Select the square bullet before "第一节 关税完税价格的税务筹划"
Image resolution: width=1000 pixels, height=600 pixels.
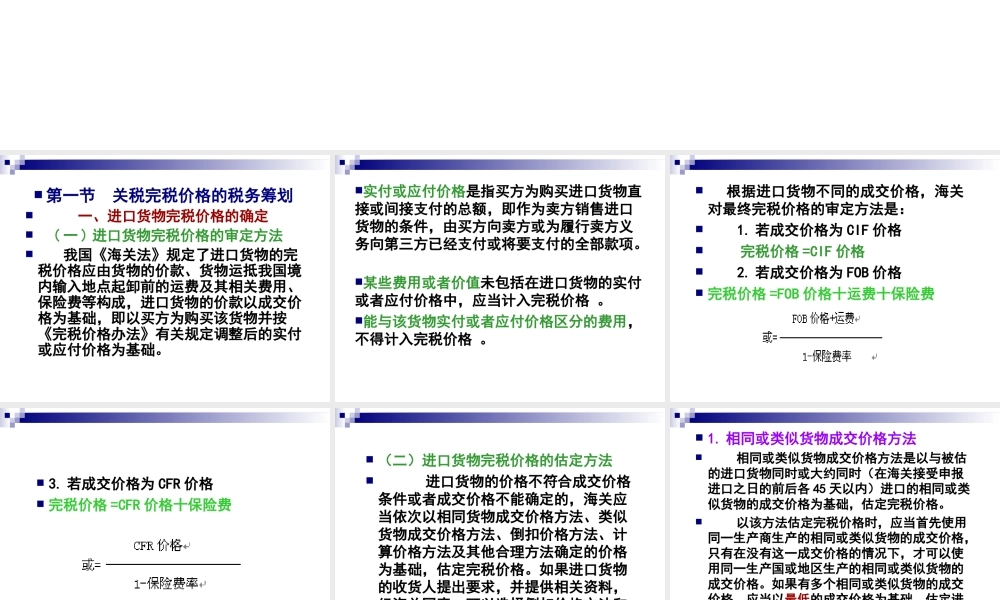[x=38, y=193]
